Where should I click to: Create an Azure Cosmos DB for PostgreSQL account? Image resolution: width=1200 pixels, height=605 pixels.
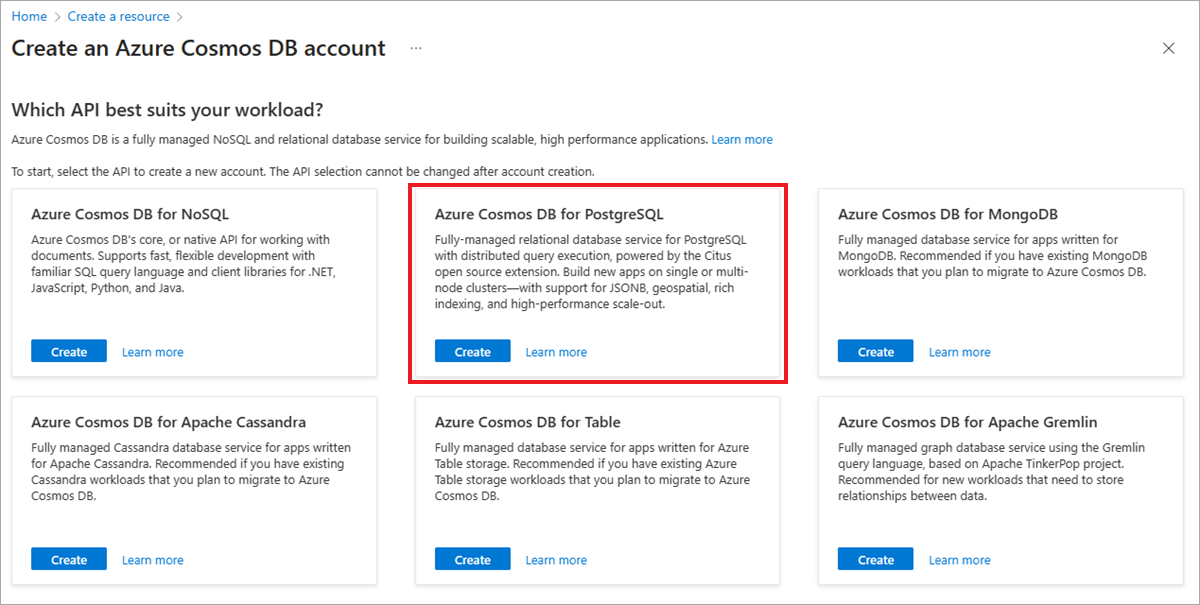(472, 351)
